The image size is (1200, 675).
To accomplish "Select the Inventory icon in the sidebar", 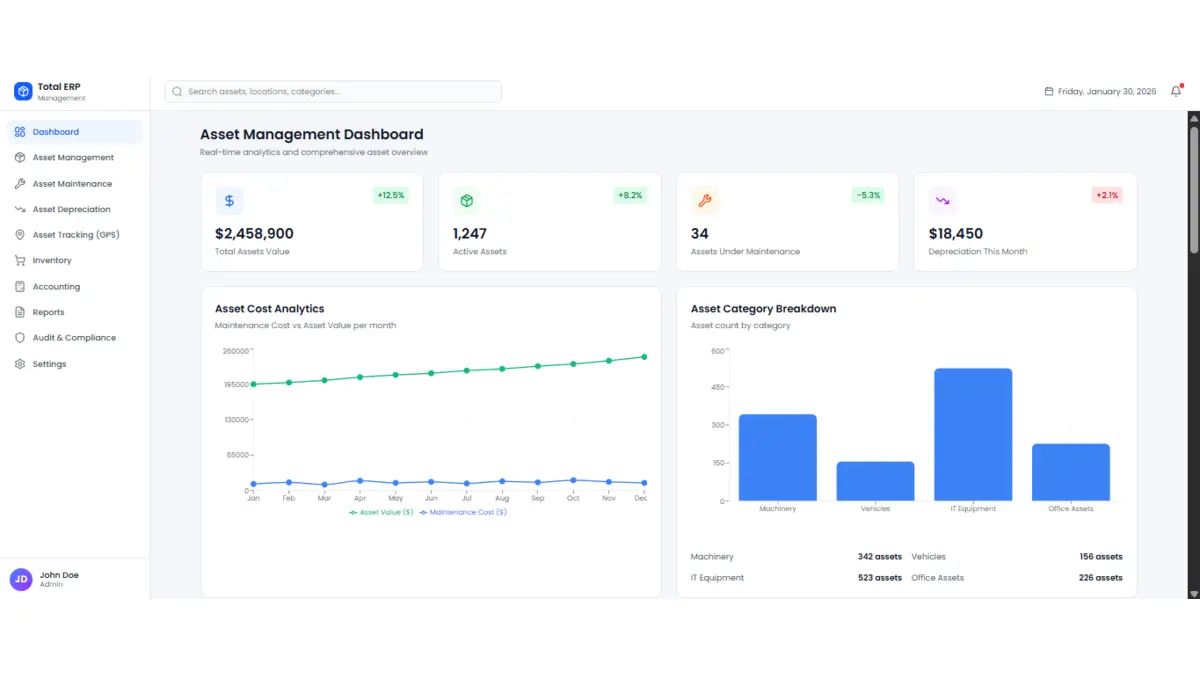I will (x=19, y=260).
